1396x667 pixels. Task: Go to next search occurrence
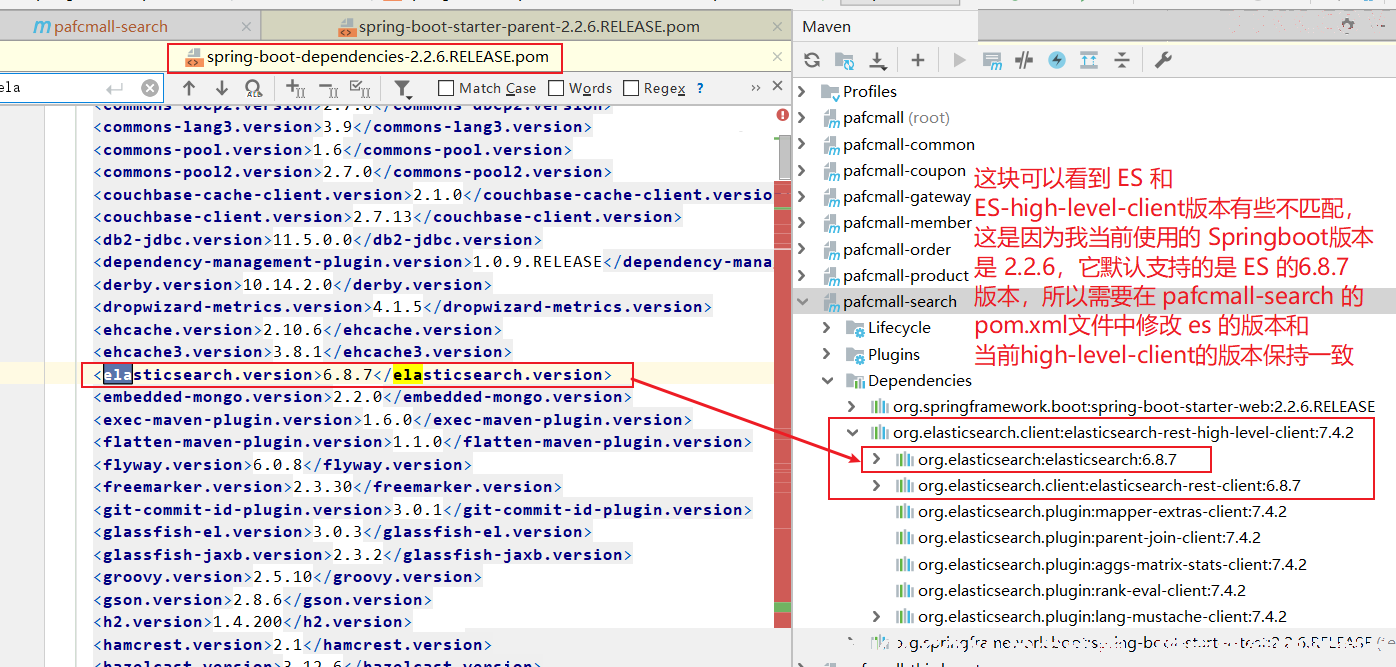pos(221,88)
